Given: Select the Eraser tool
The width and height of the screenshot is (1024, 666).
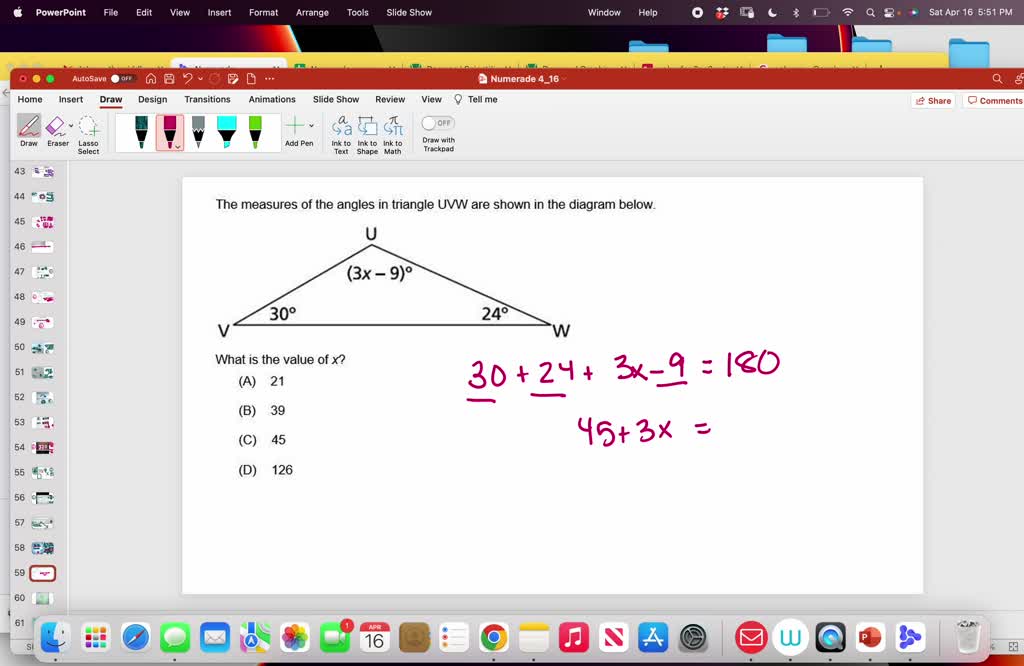Looking at the screenshot, I should tap(57, 130).
